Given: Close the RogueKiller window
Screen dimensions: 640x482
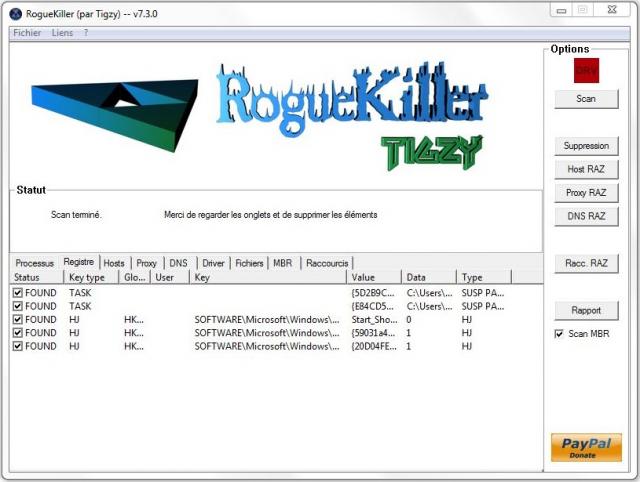Looking at the screenshot, I should point(612,10).
